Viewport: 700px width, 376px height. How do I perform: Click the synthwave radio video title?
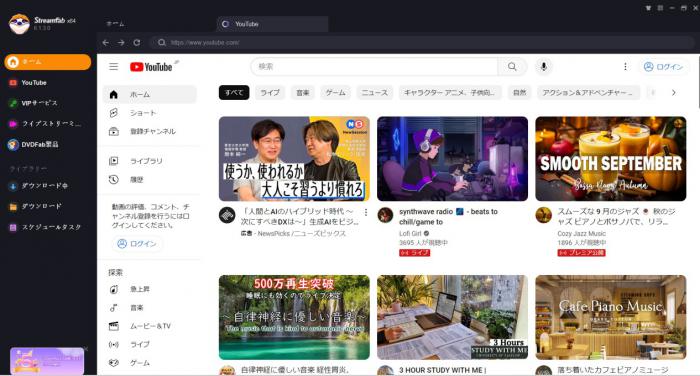[448, 217]
